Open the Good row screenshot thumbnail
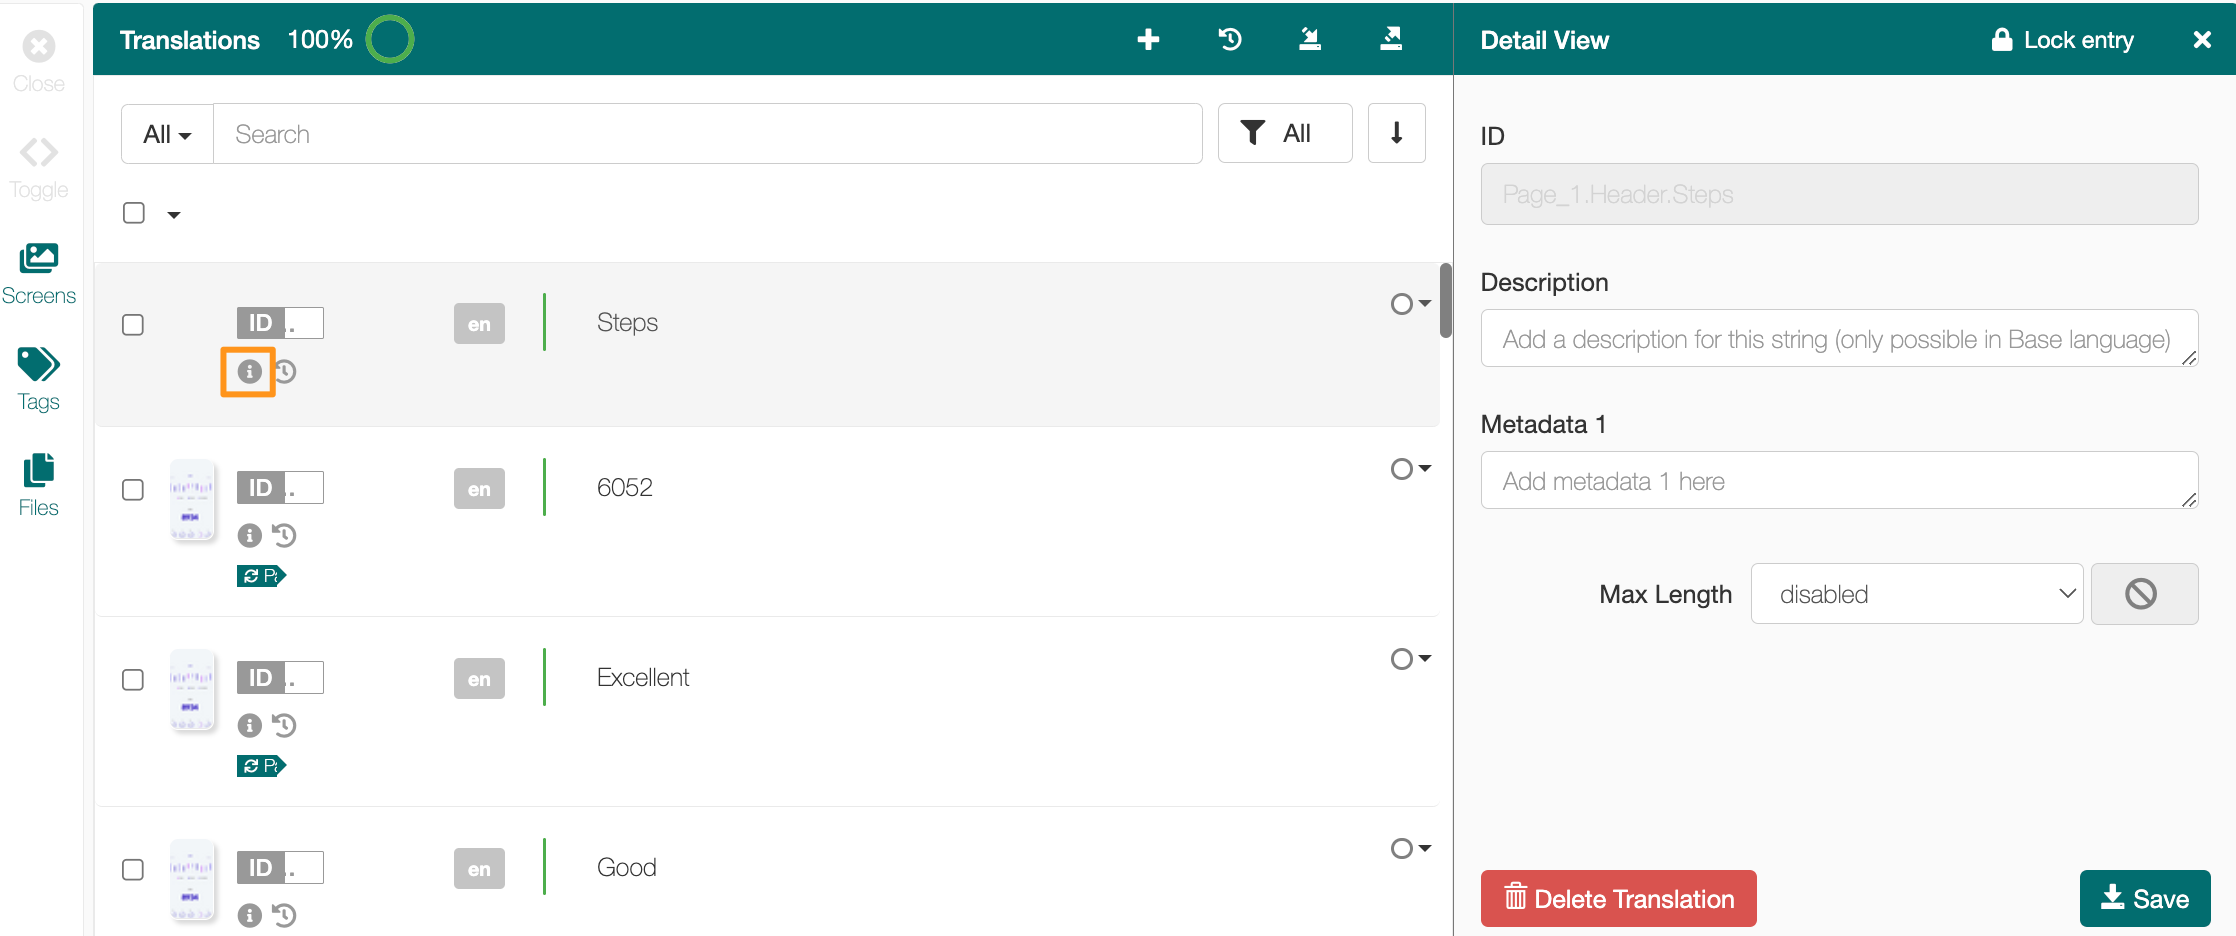 (191, 881)
